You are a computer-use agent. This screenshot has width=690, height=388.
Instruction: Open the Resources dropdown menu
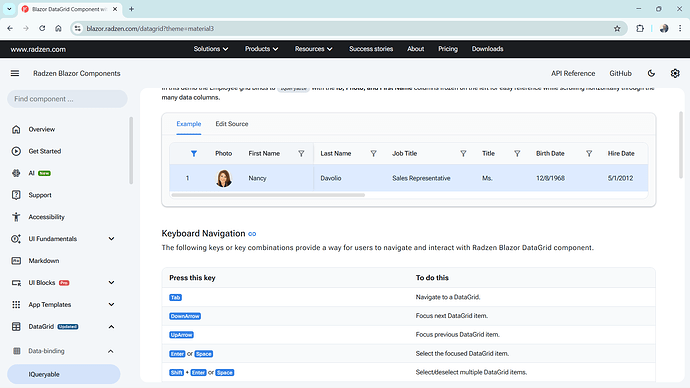coord(313,49)
